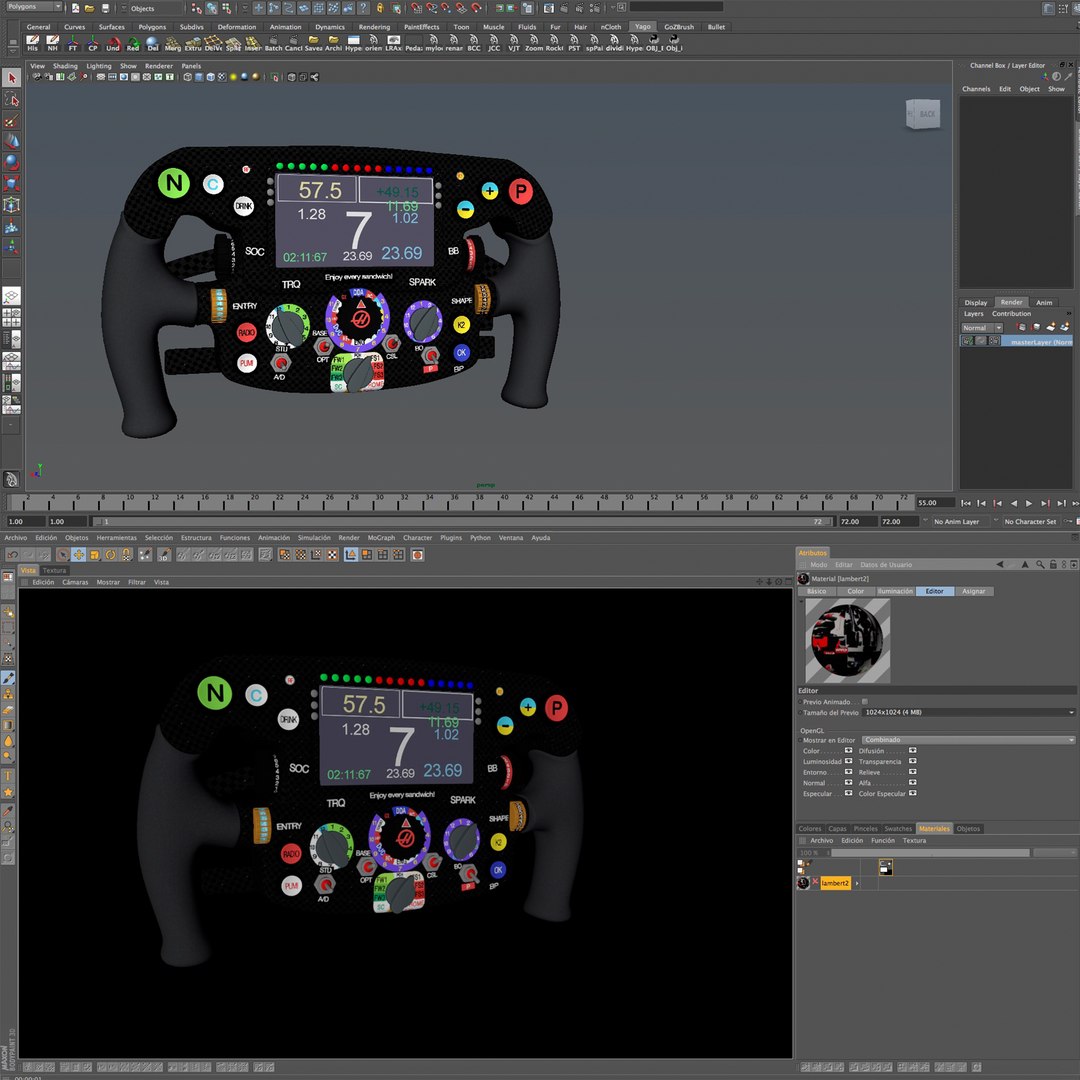
Task: Toggle the Relieve channel checkbox
Action: pos(913,772)
